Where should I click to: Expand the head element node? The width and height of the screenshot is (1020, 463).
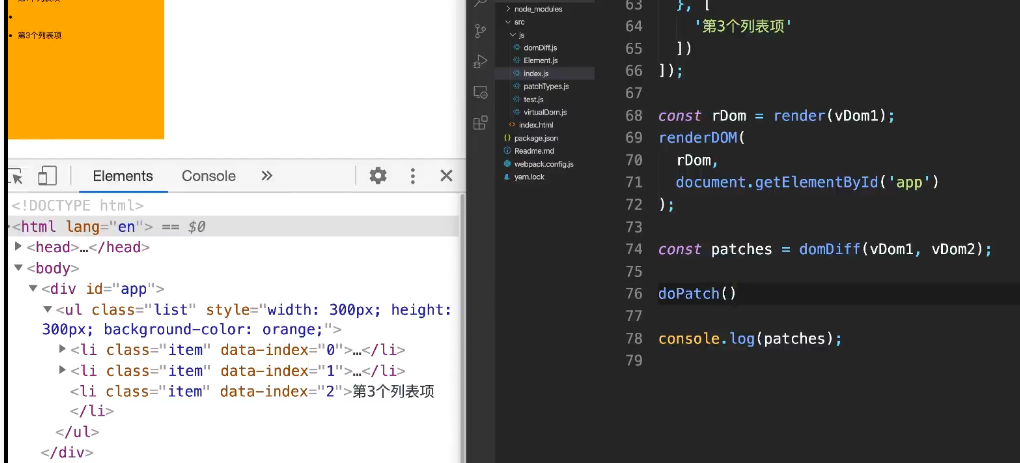(18, 246)
